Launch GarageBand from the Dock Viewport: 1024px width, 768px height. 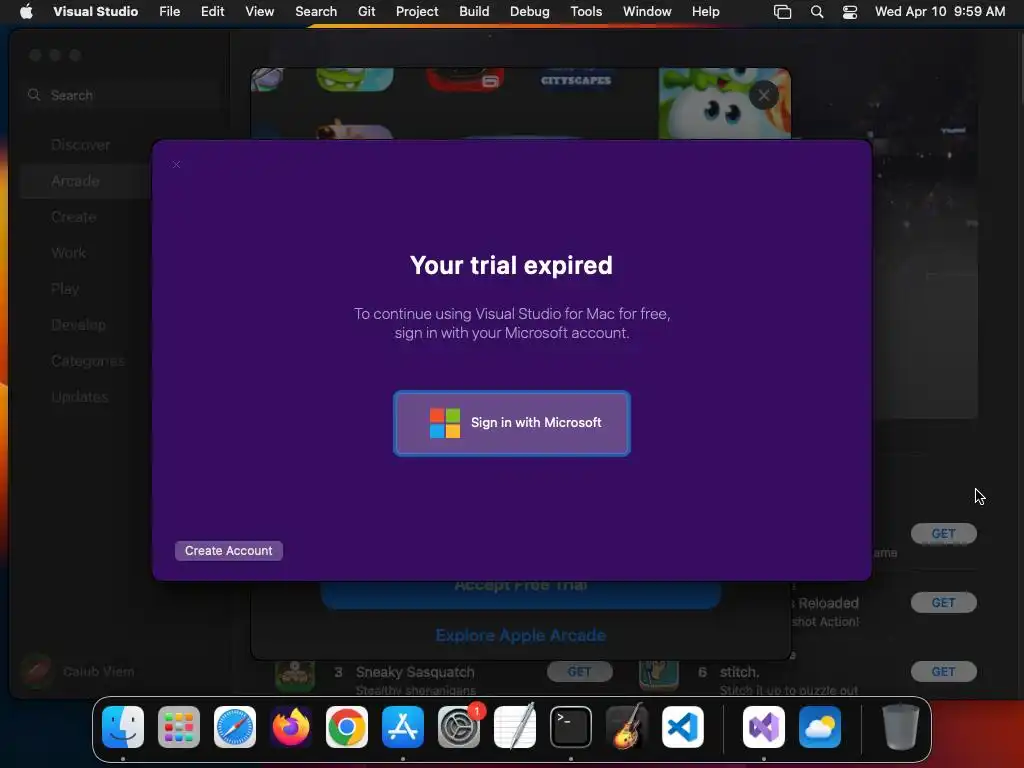pos(627,727)
